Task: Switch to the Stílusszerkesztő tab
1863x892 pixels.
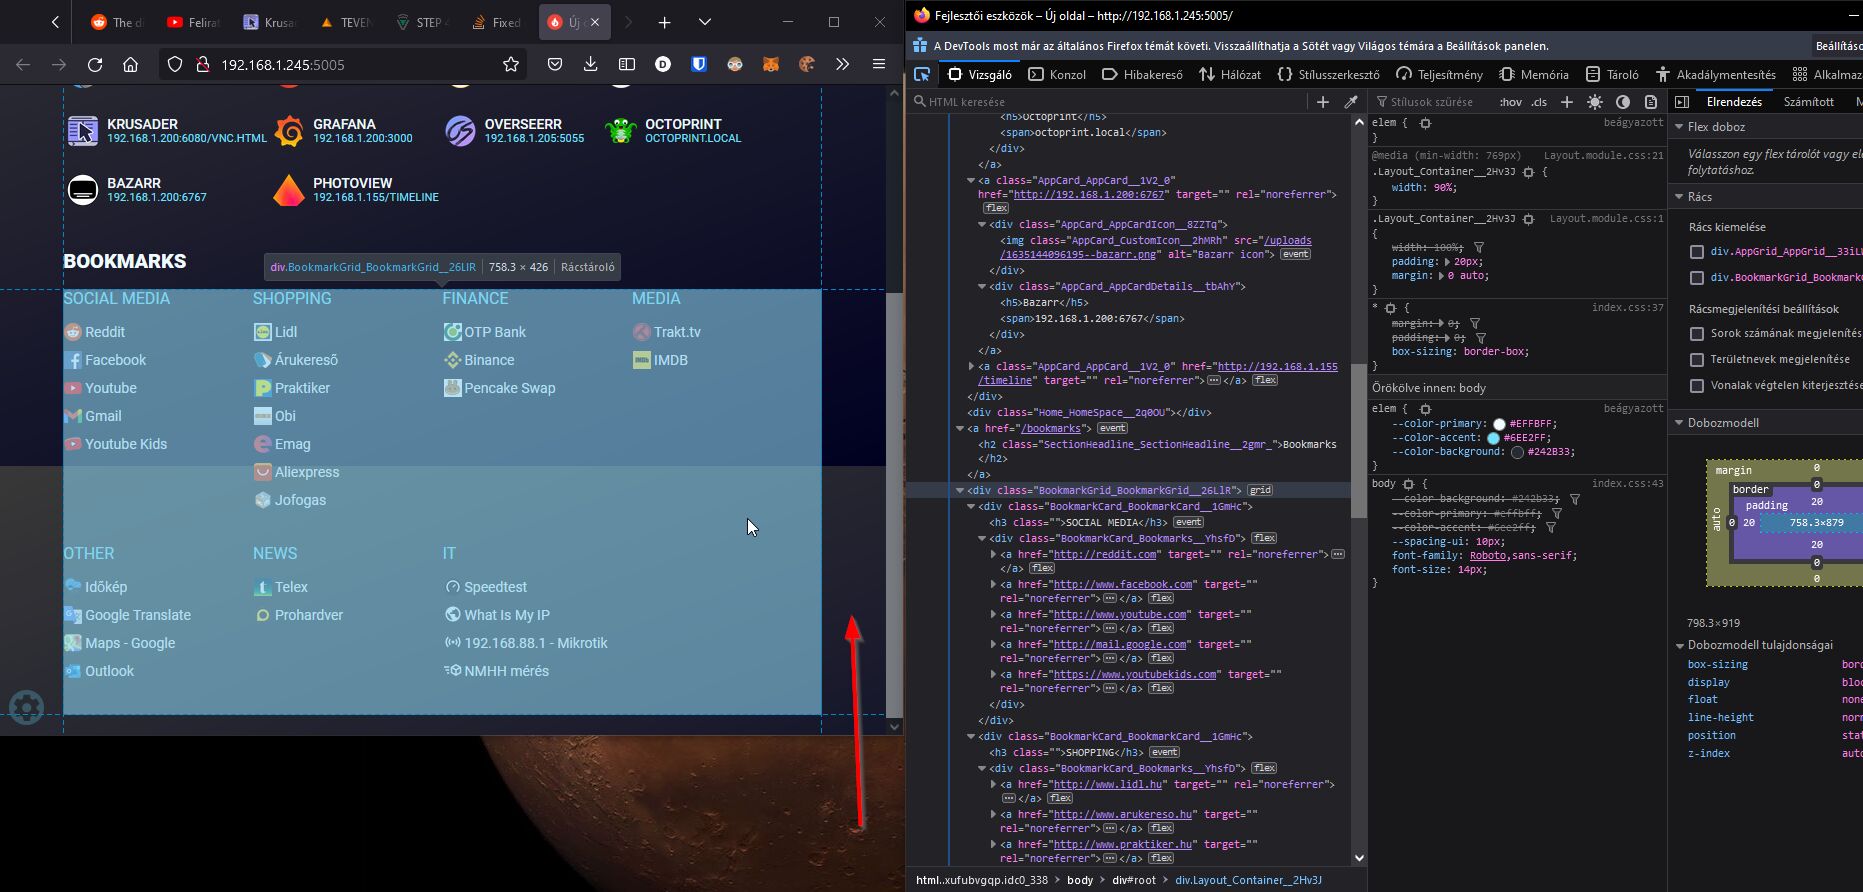Action: (x=1328, y=74)
